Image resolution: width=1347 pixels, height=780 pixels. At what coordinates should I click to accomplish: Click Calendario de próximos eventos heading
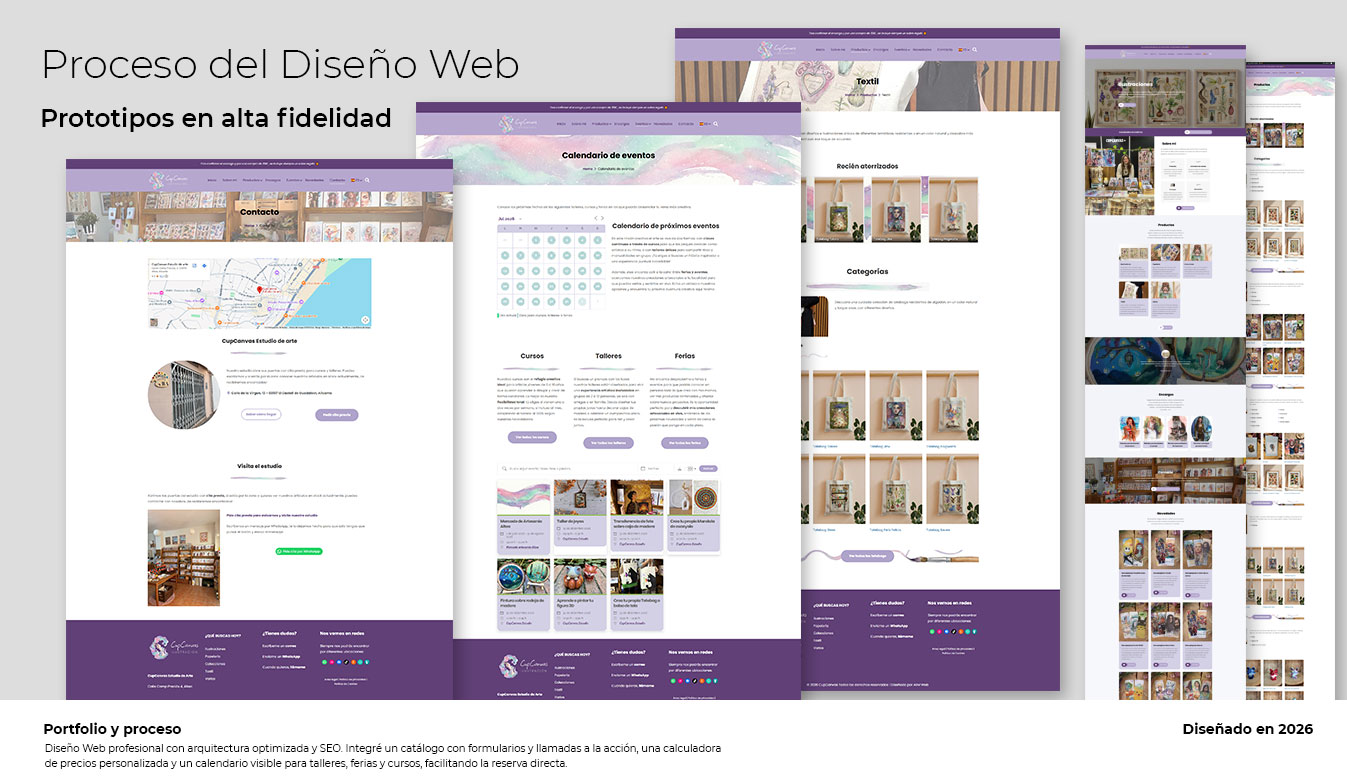pyautogui.click(x=665, y=226)
